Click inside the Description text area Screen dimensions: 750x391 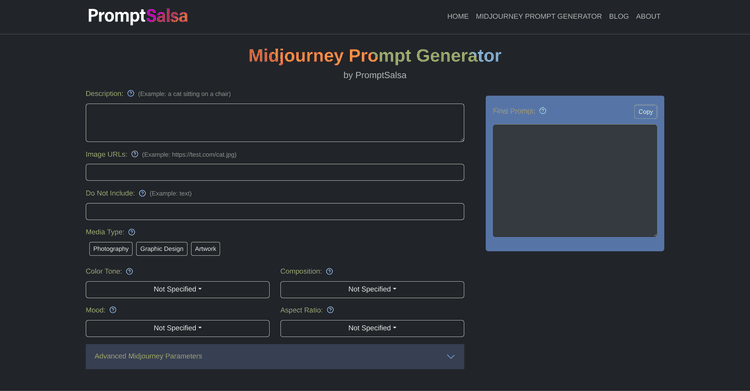click(x=275, y=123)
